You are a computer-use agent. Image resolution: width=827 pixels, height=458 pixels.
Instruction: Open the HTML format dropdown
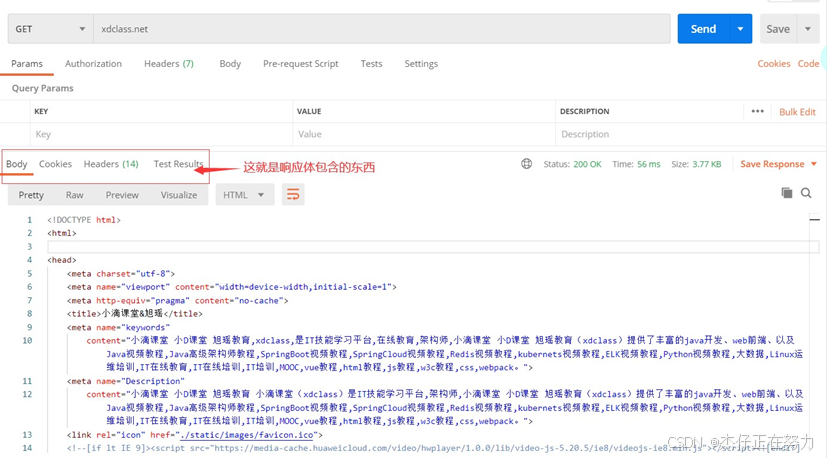[x=244, y=195]
